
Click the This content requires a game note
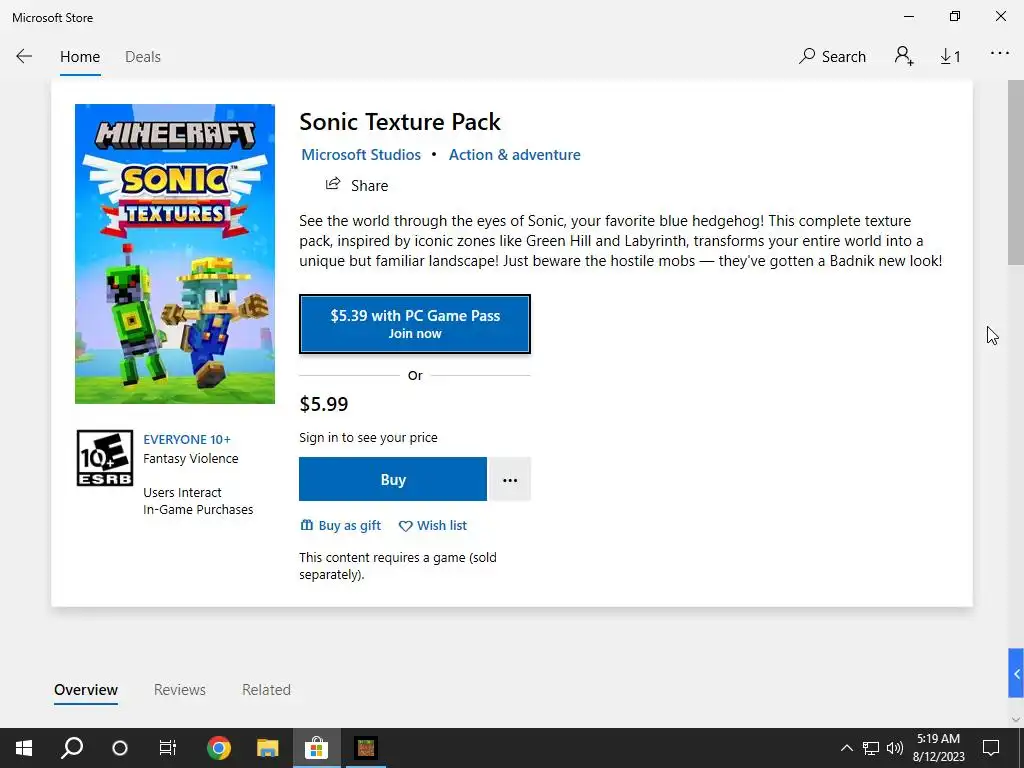(398, 566)
